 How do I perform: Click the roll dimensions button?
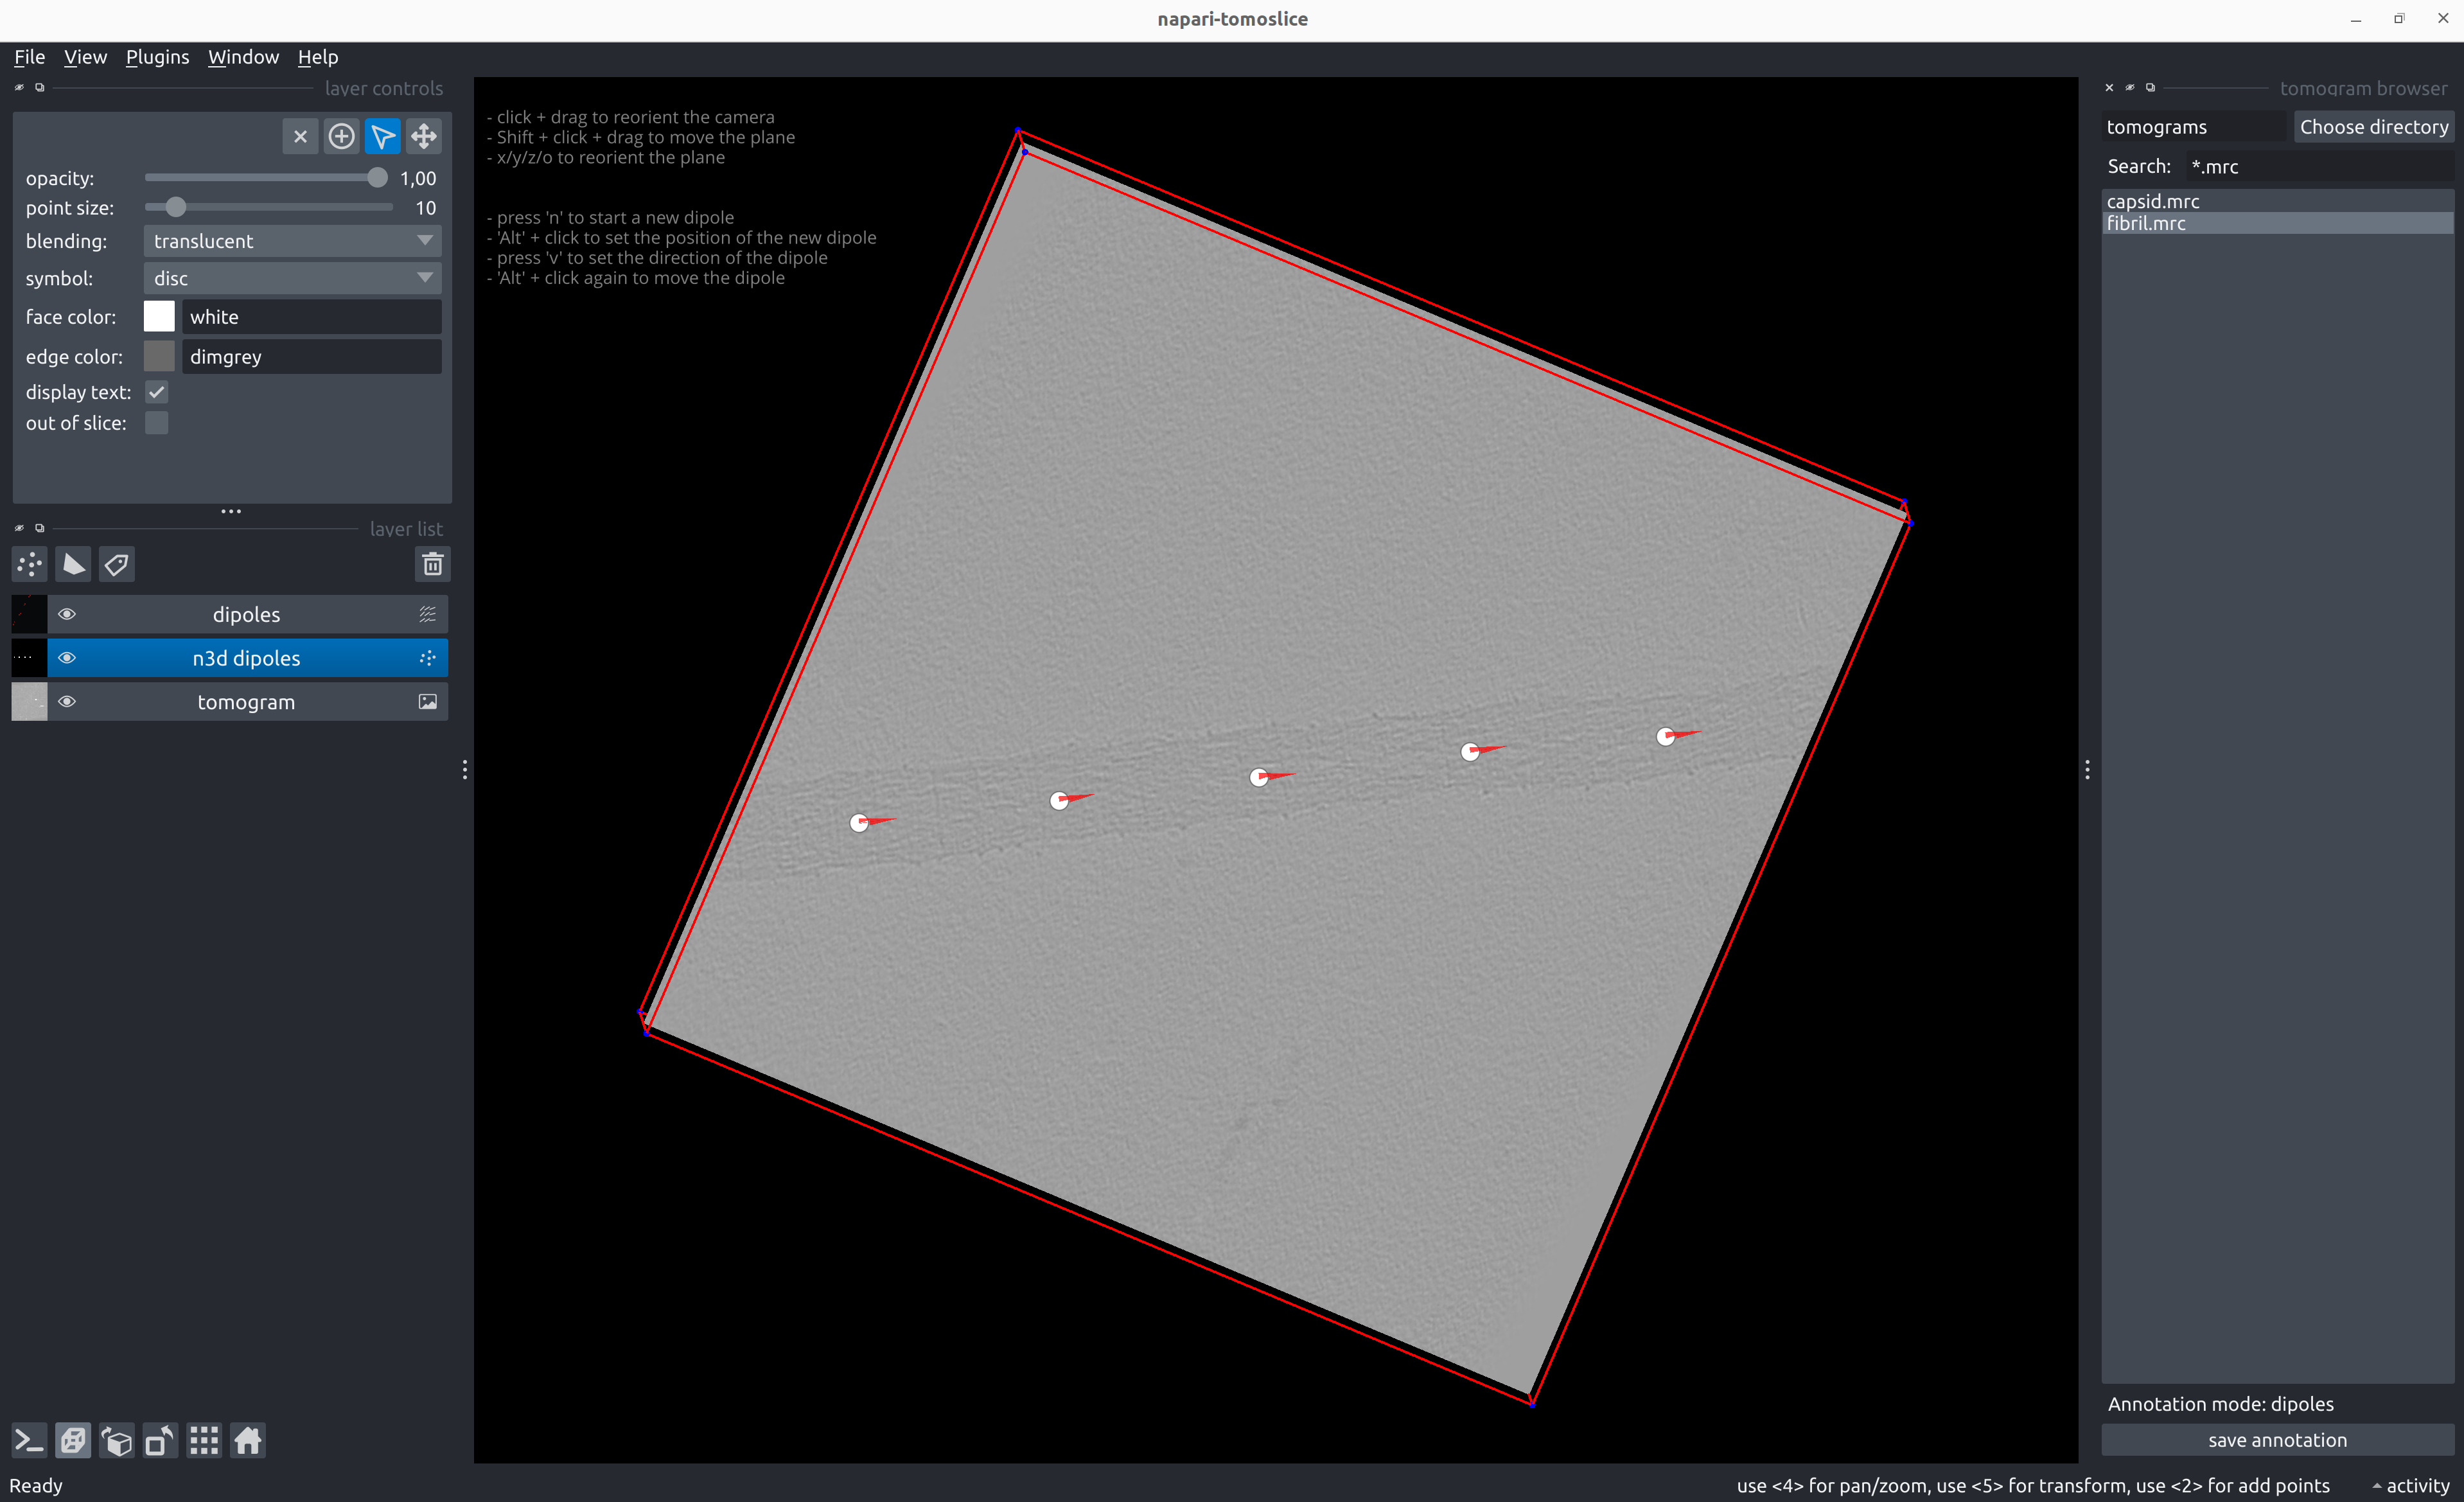[x=117, y=1440]
